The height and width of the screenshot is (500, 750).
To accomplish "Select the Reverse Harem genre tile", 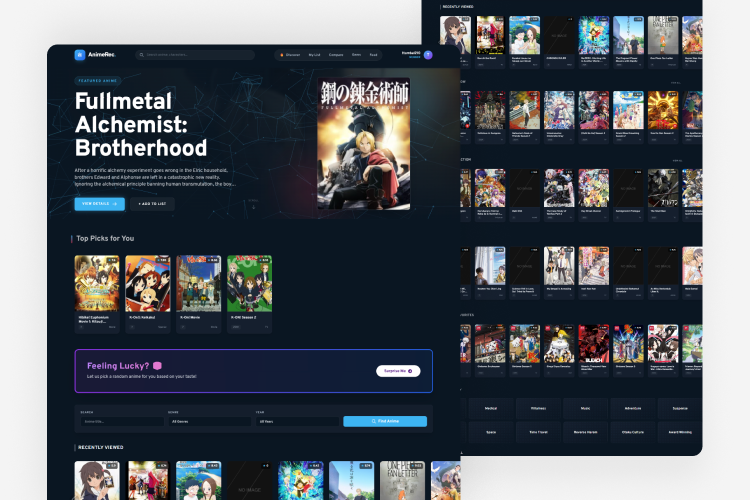I will [x=585, y=432].
